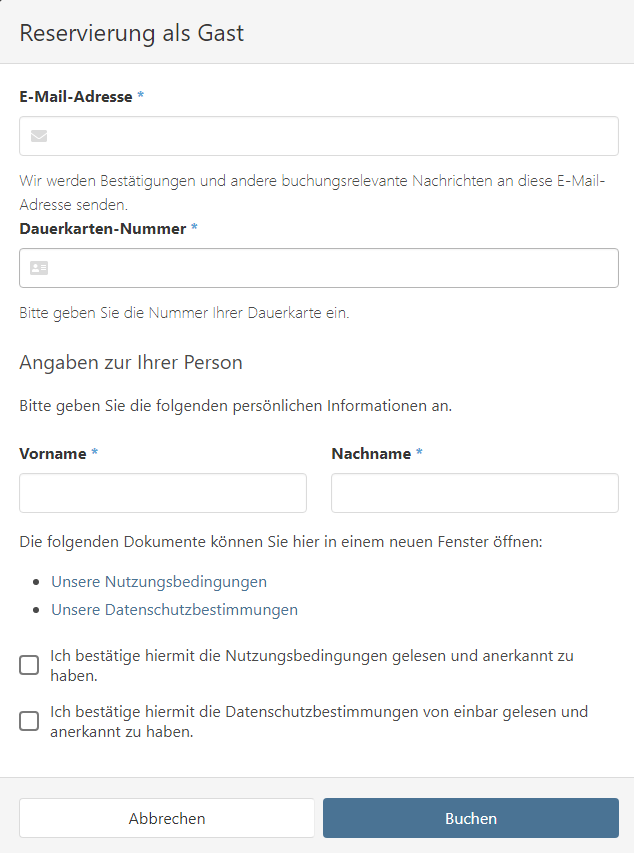Click the membership card glyph in Dauerkarten-Nummer
The image size is (634, 853).
(38, 267)
